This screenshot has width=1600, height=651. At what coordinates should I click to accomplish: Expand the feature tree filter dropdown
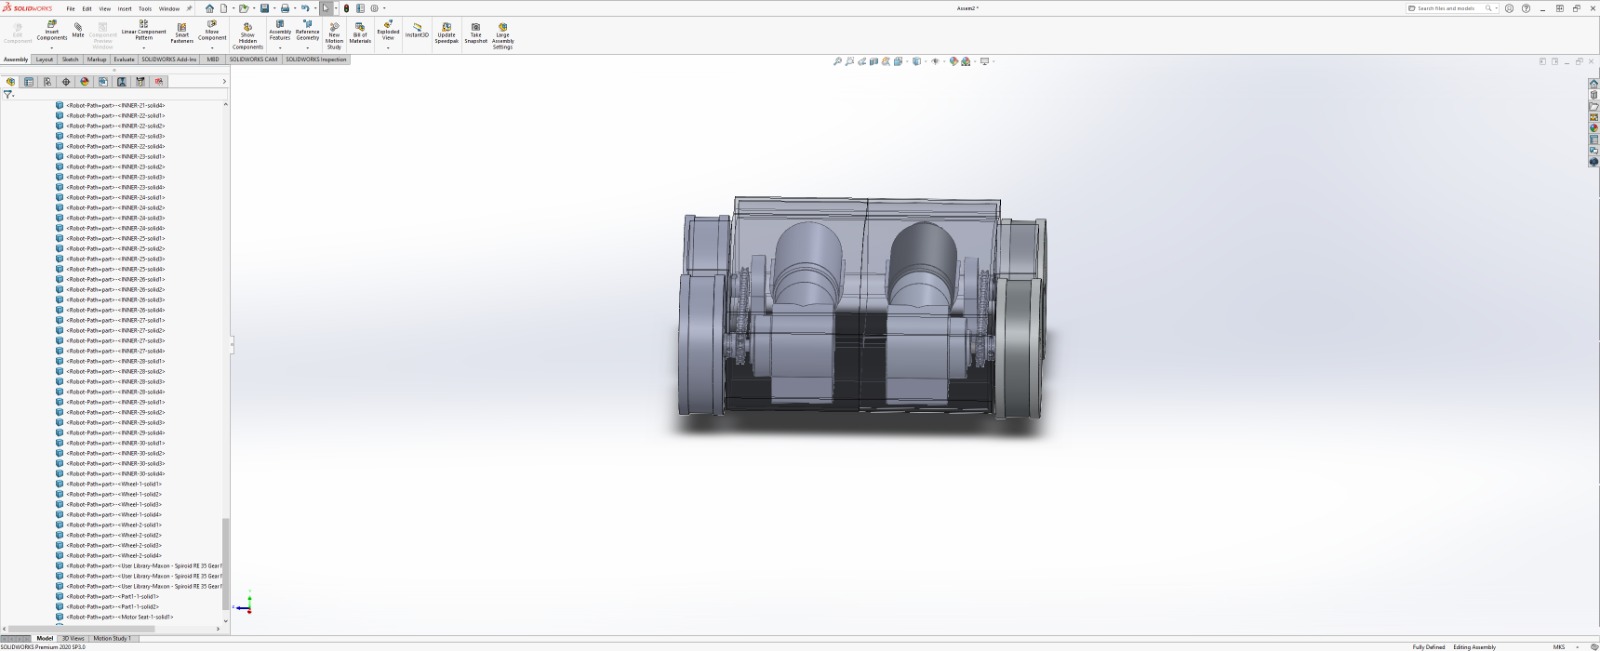point(14,95)
